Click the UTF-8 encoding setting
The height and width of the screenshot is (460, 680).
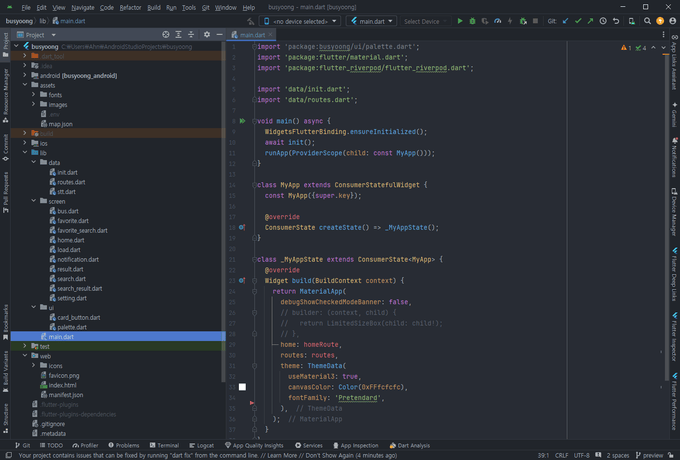click(x=582, y=455)
